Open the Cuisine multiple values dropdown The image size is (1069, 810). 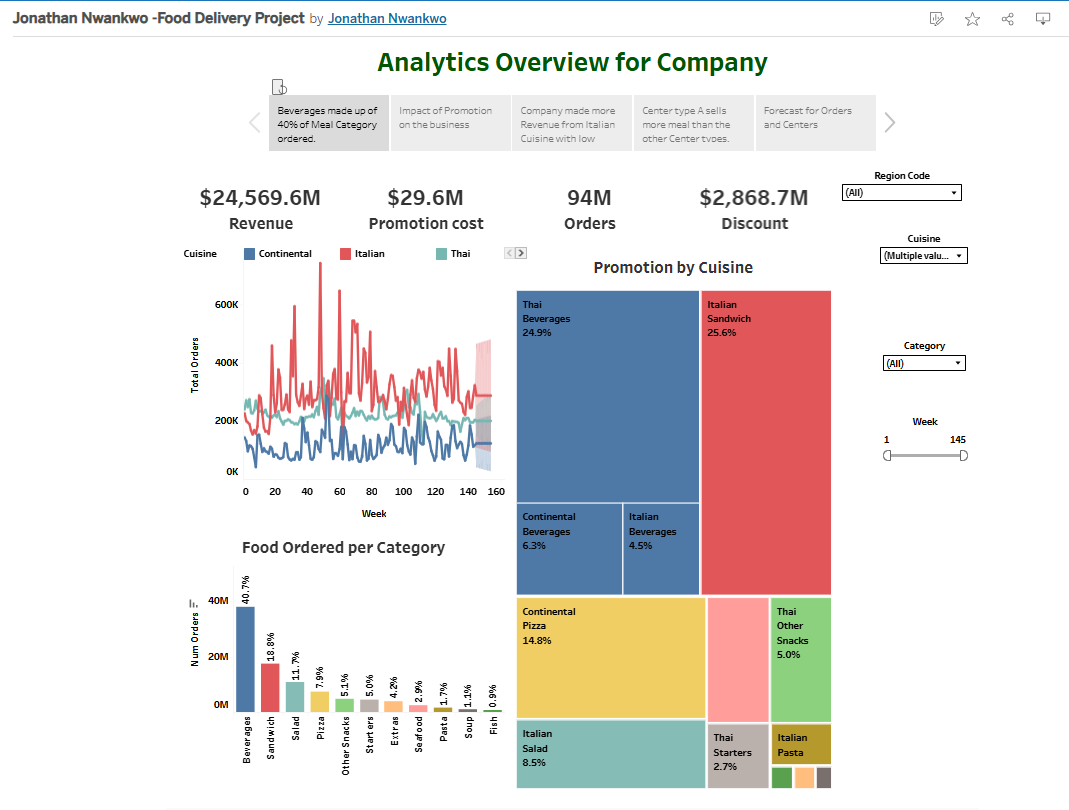(958, 255)
